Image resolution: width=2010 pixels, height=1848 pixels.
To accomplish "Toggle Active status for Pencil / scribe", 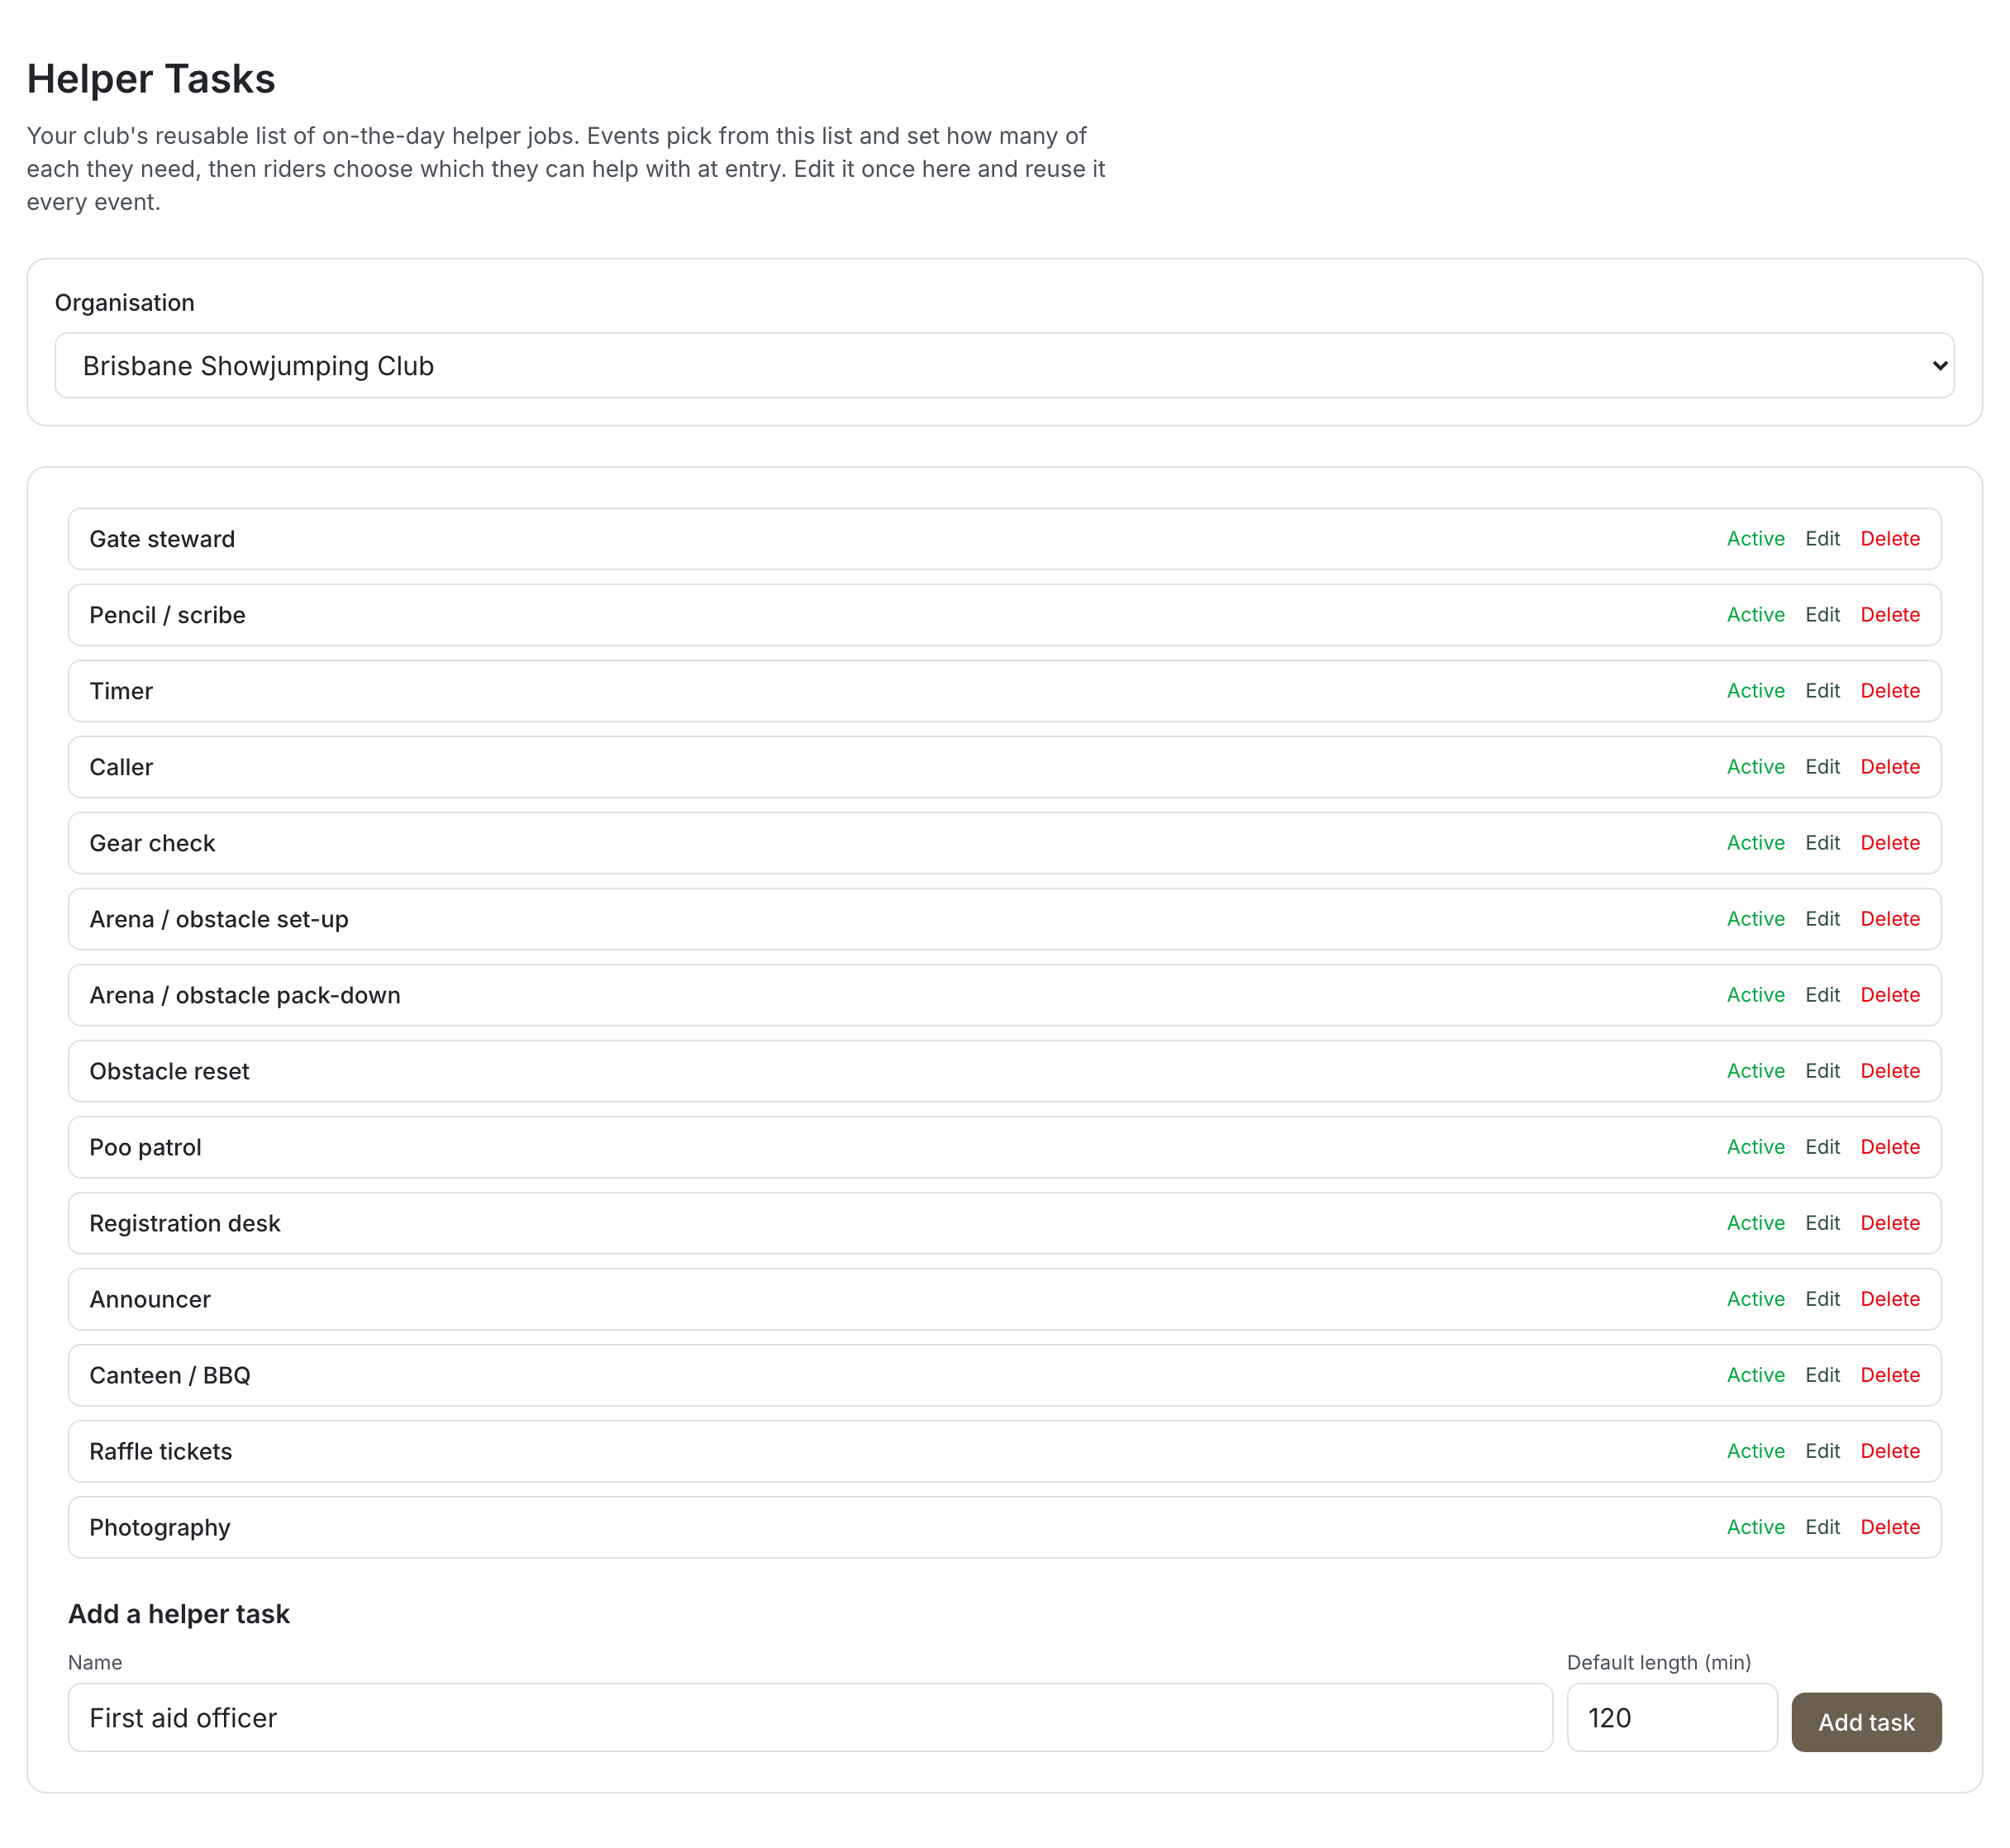I will 1755,615.
